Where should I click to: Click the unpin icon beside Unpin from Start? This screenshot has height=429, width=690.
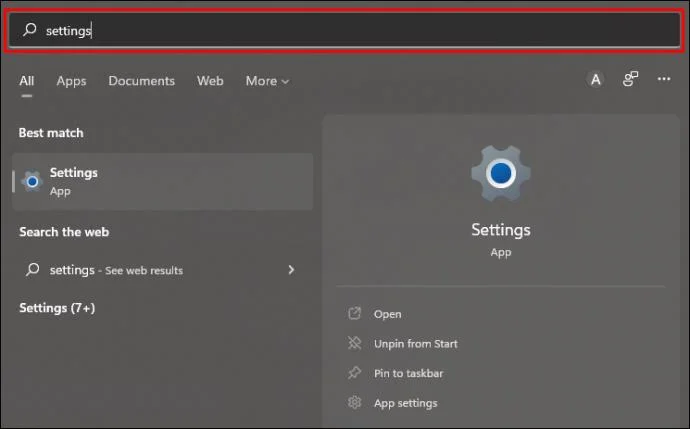[355, 343]
